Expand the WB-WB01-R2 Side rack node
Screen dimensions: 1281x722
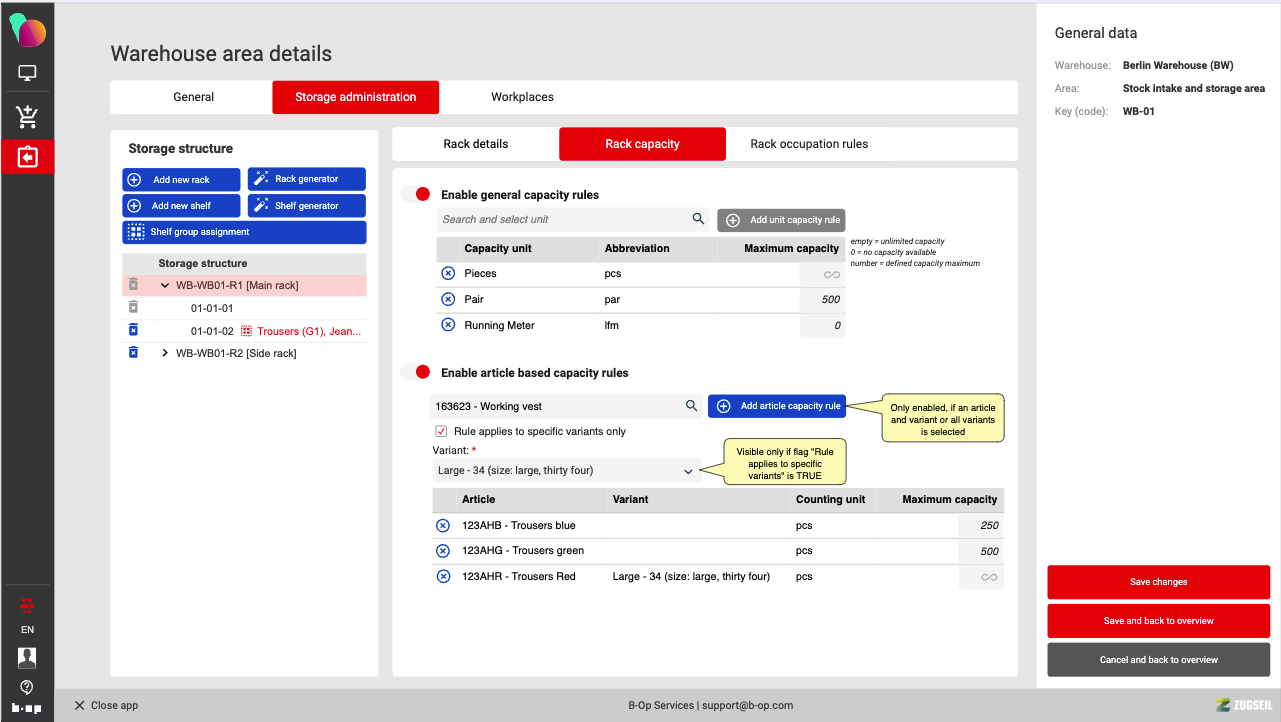(x=165, y=353)
